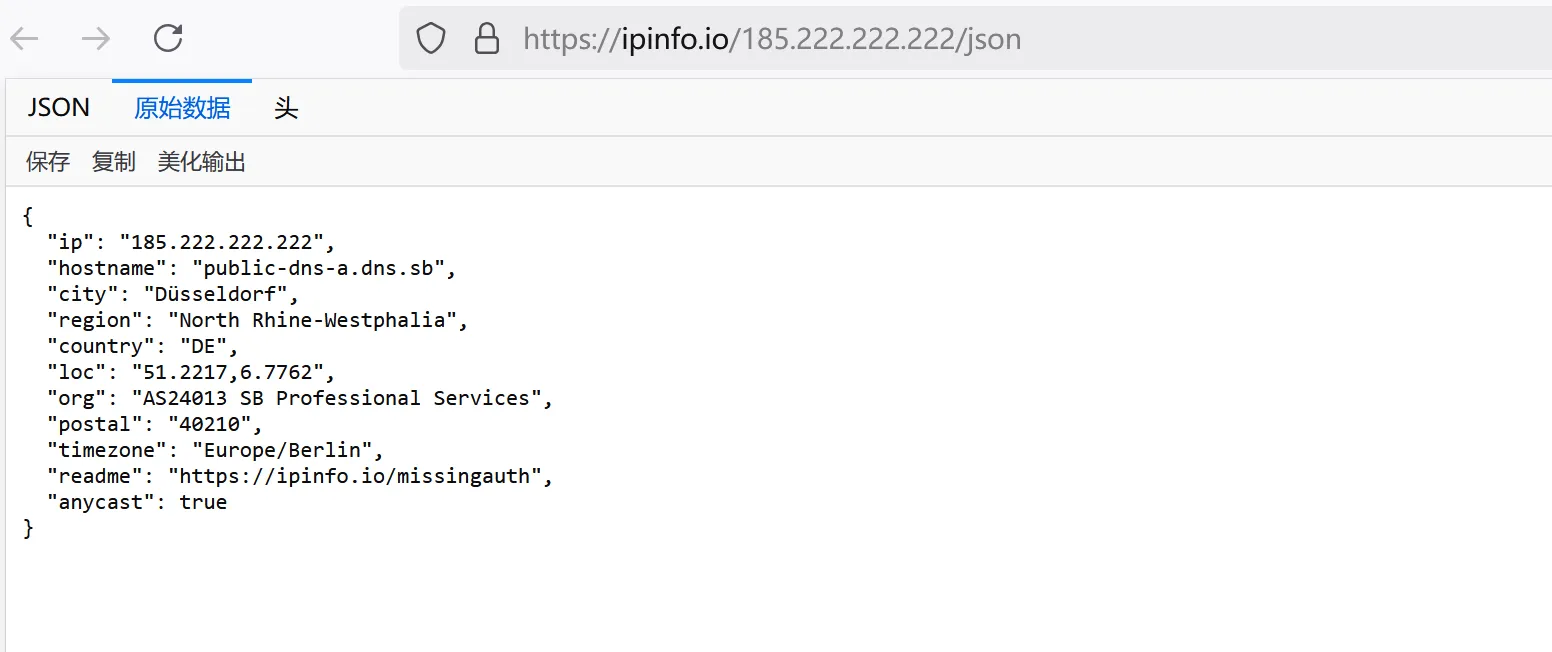
Task: Click the browser forward arrow
Action: 96,39
